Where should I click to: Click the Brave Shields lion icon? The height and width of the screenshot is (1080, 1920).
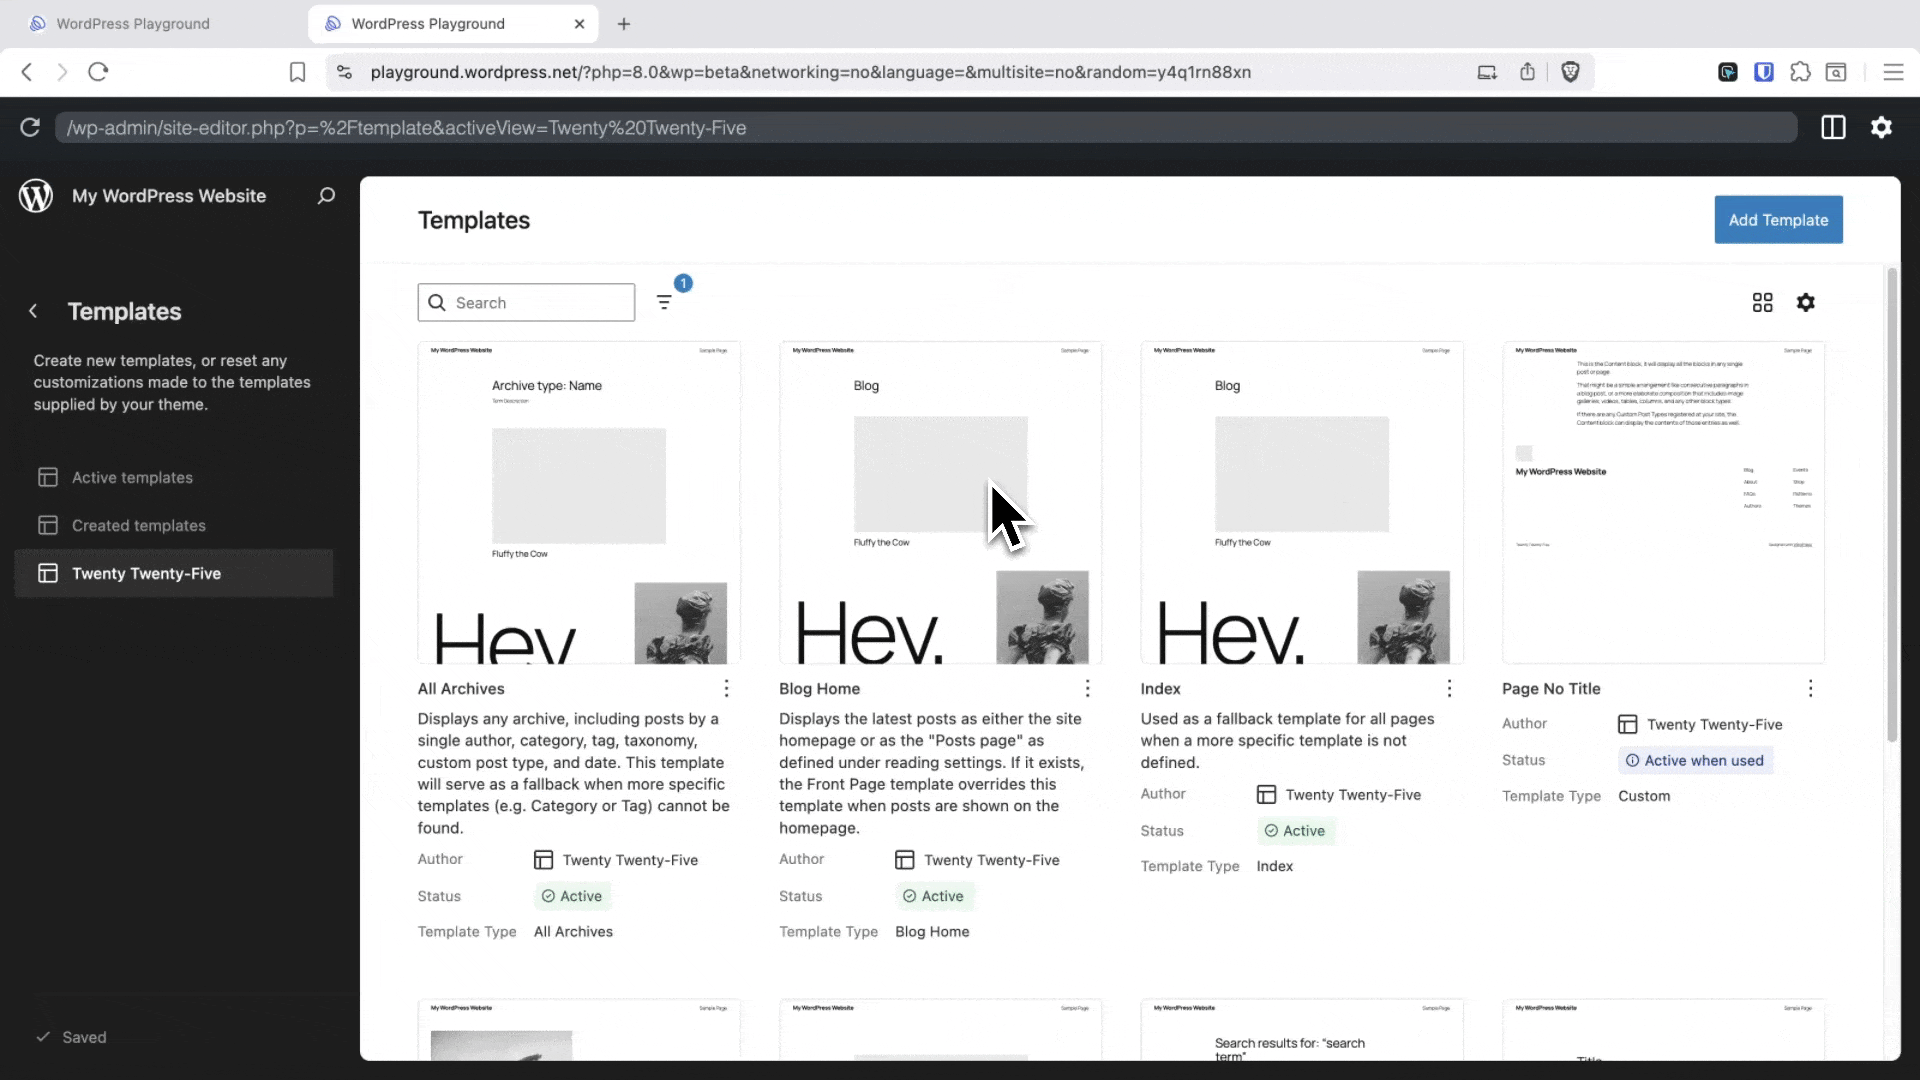(1570, 72)
